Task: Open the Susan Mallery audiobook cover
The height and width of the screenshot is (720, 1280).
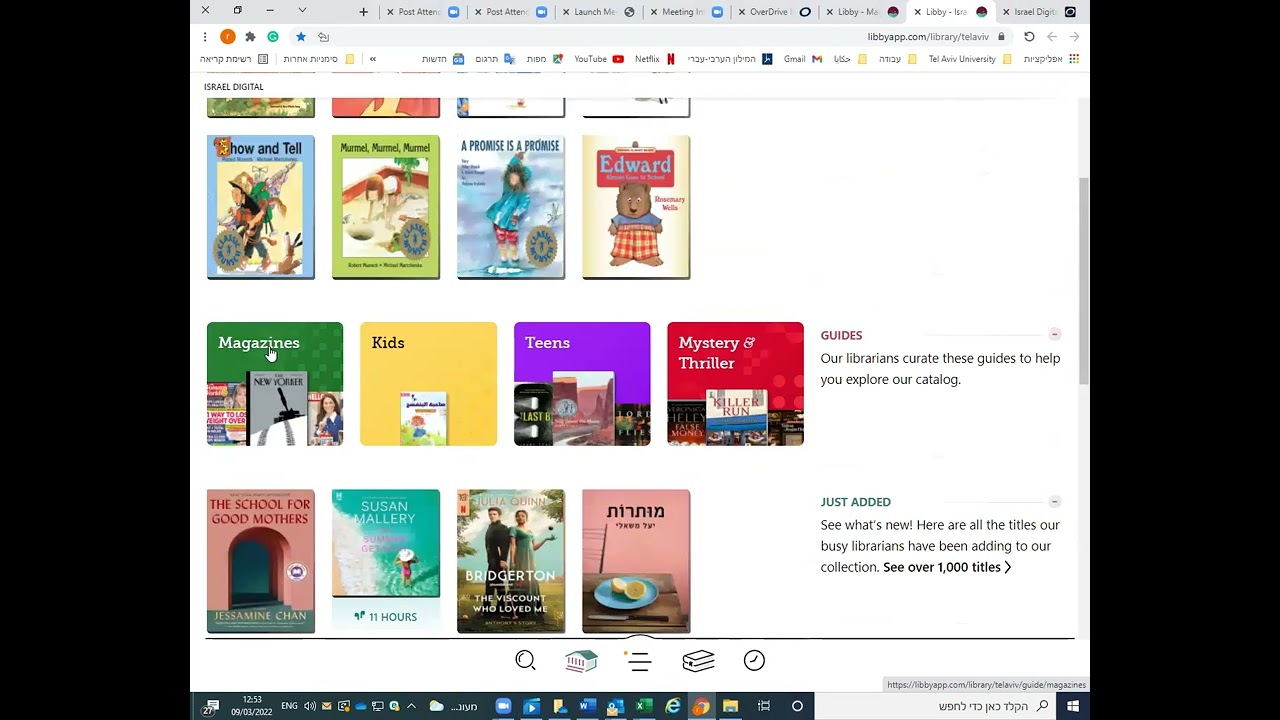Action: 386,543
